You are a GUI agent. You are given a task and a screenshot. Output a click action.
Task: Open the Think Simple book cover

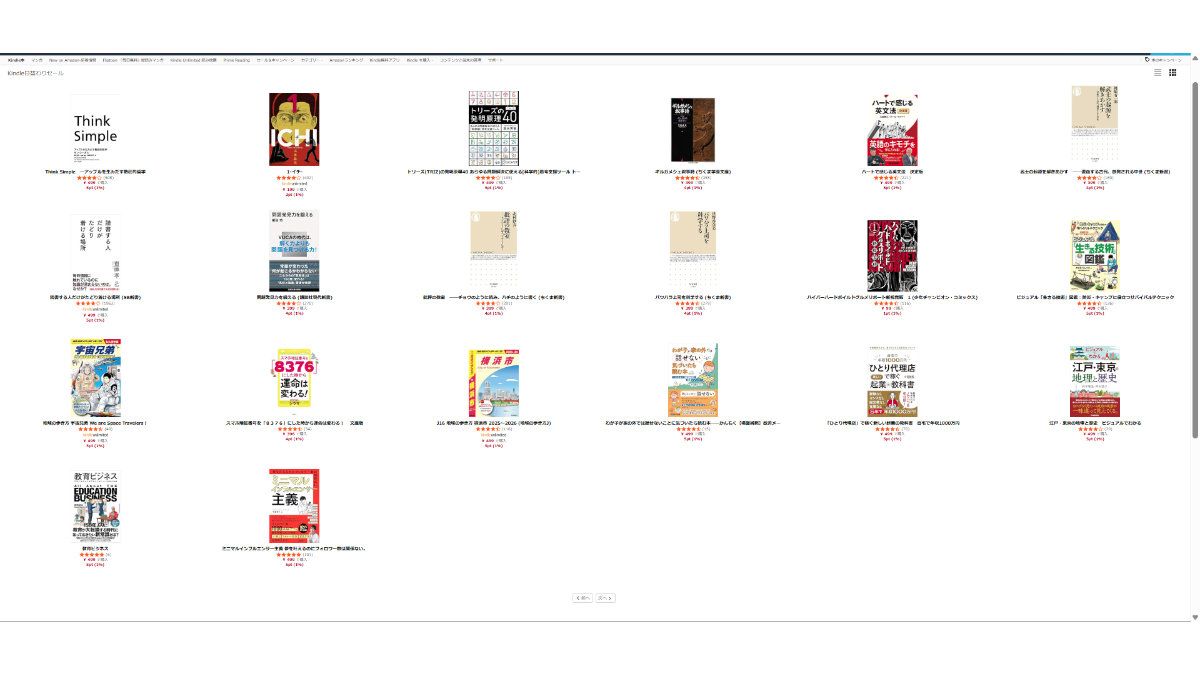95,130
